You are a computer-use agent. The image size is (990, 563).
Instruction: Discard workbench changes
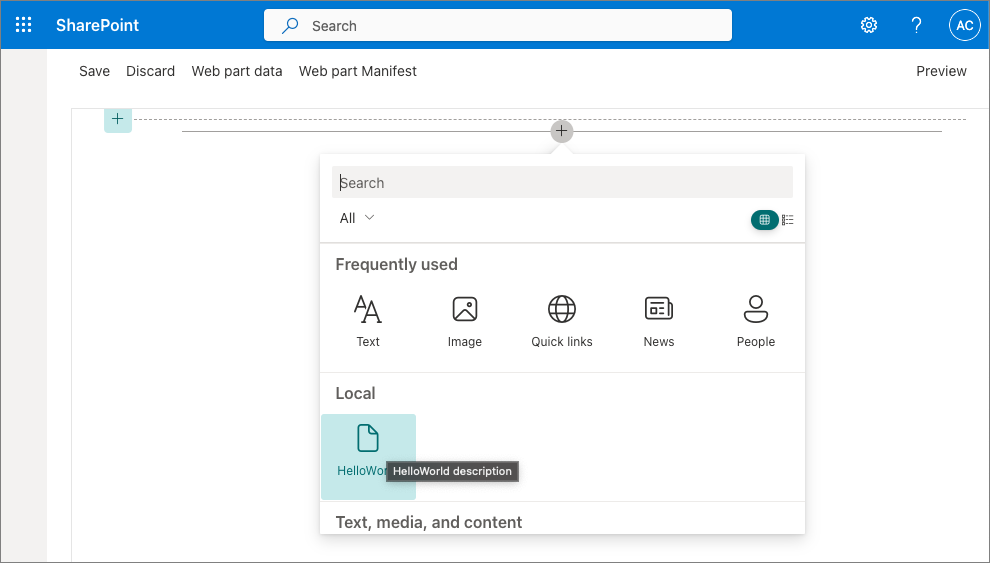pyautogui.click(x=150, y=71)
